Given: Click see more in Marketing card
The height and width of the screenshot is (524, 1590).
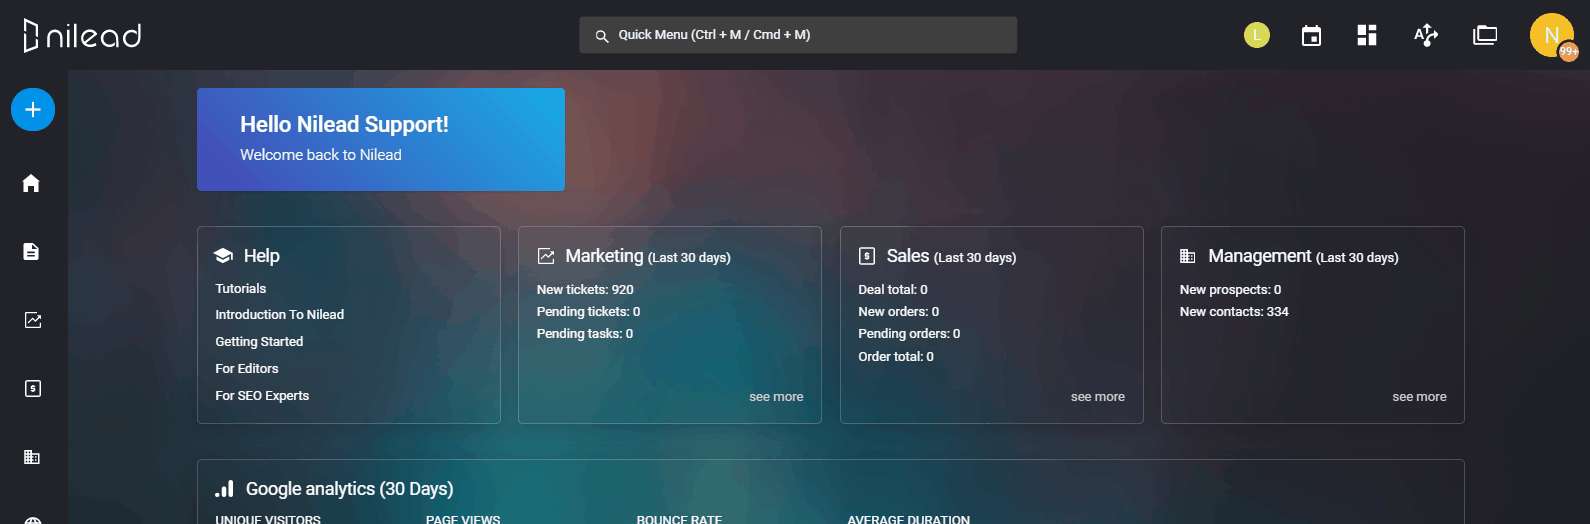Looking at the screenshot, I should click(x=776, y=397).
